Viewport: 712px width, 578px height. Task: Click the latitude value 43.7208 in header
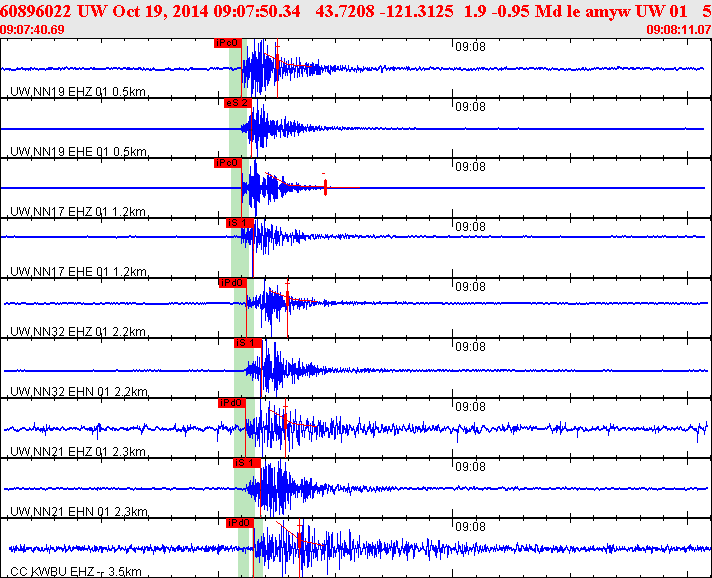click(343, 11)
